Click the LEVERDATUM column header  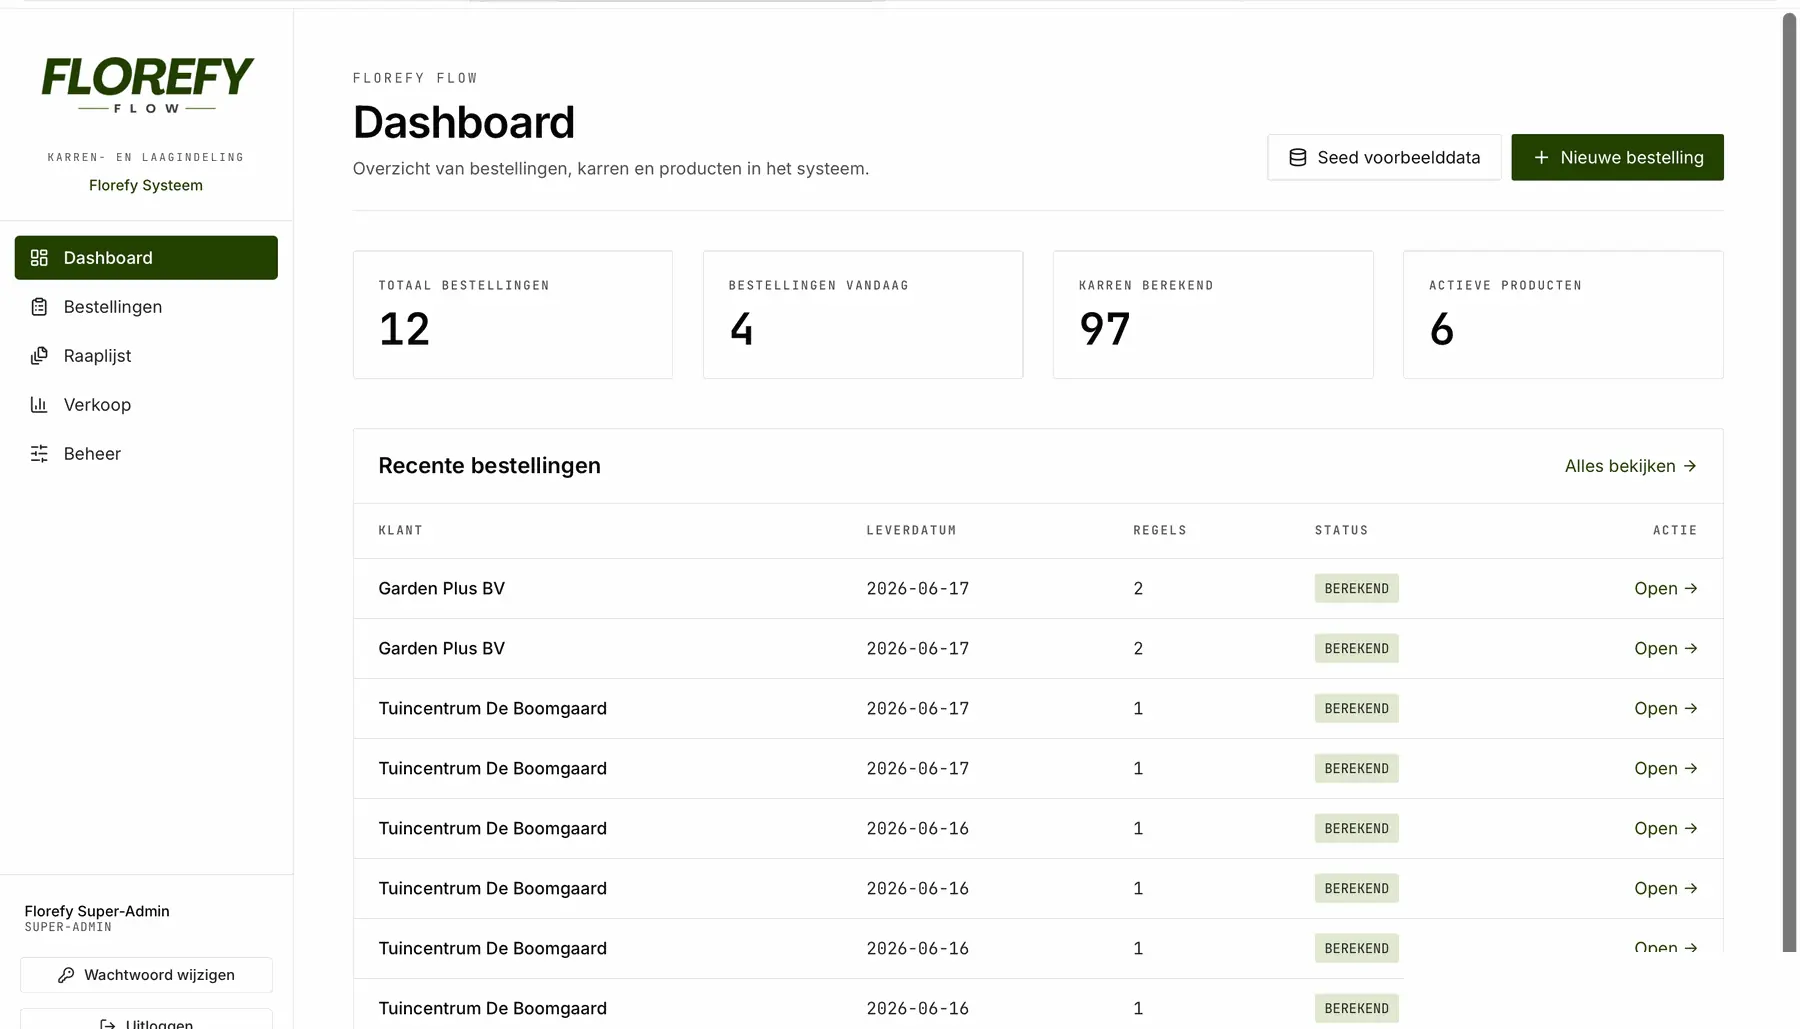911,531
